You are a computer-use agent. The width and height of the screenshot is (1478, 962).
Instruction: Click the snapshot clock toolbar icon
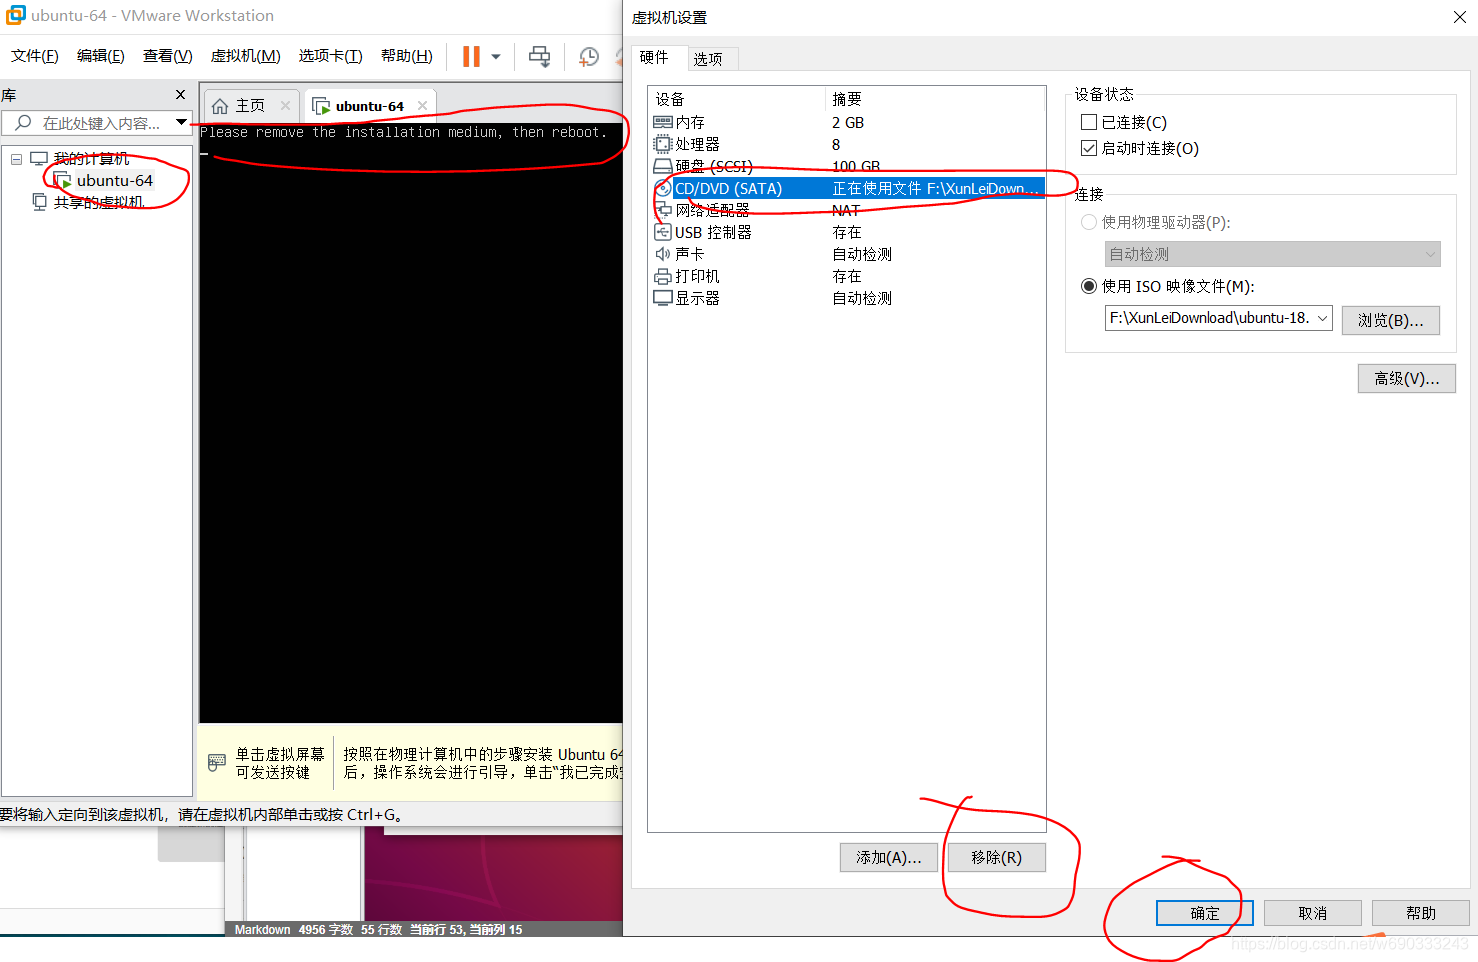click(589, 57)
